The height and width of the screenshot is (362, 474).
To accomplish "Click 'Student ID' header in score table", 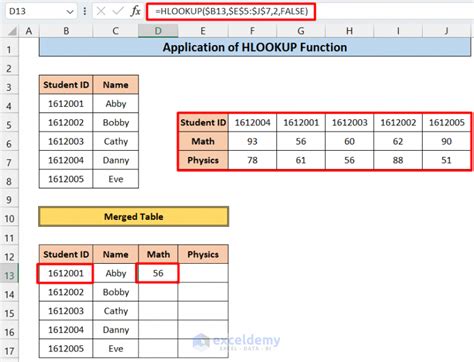I will coord(203,123).
